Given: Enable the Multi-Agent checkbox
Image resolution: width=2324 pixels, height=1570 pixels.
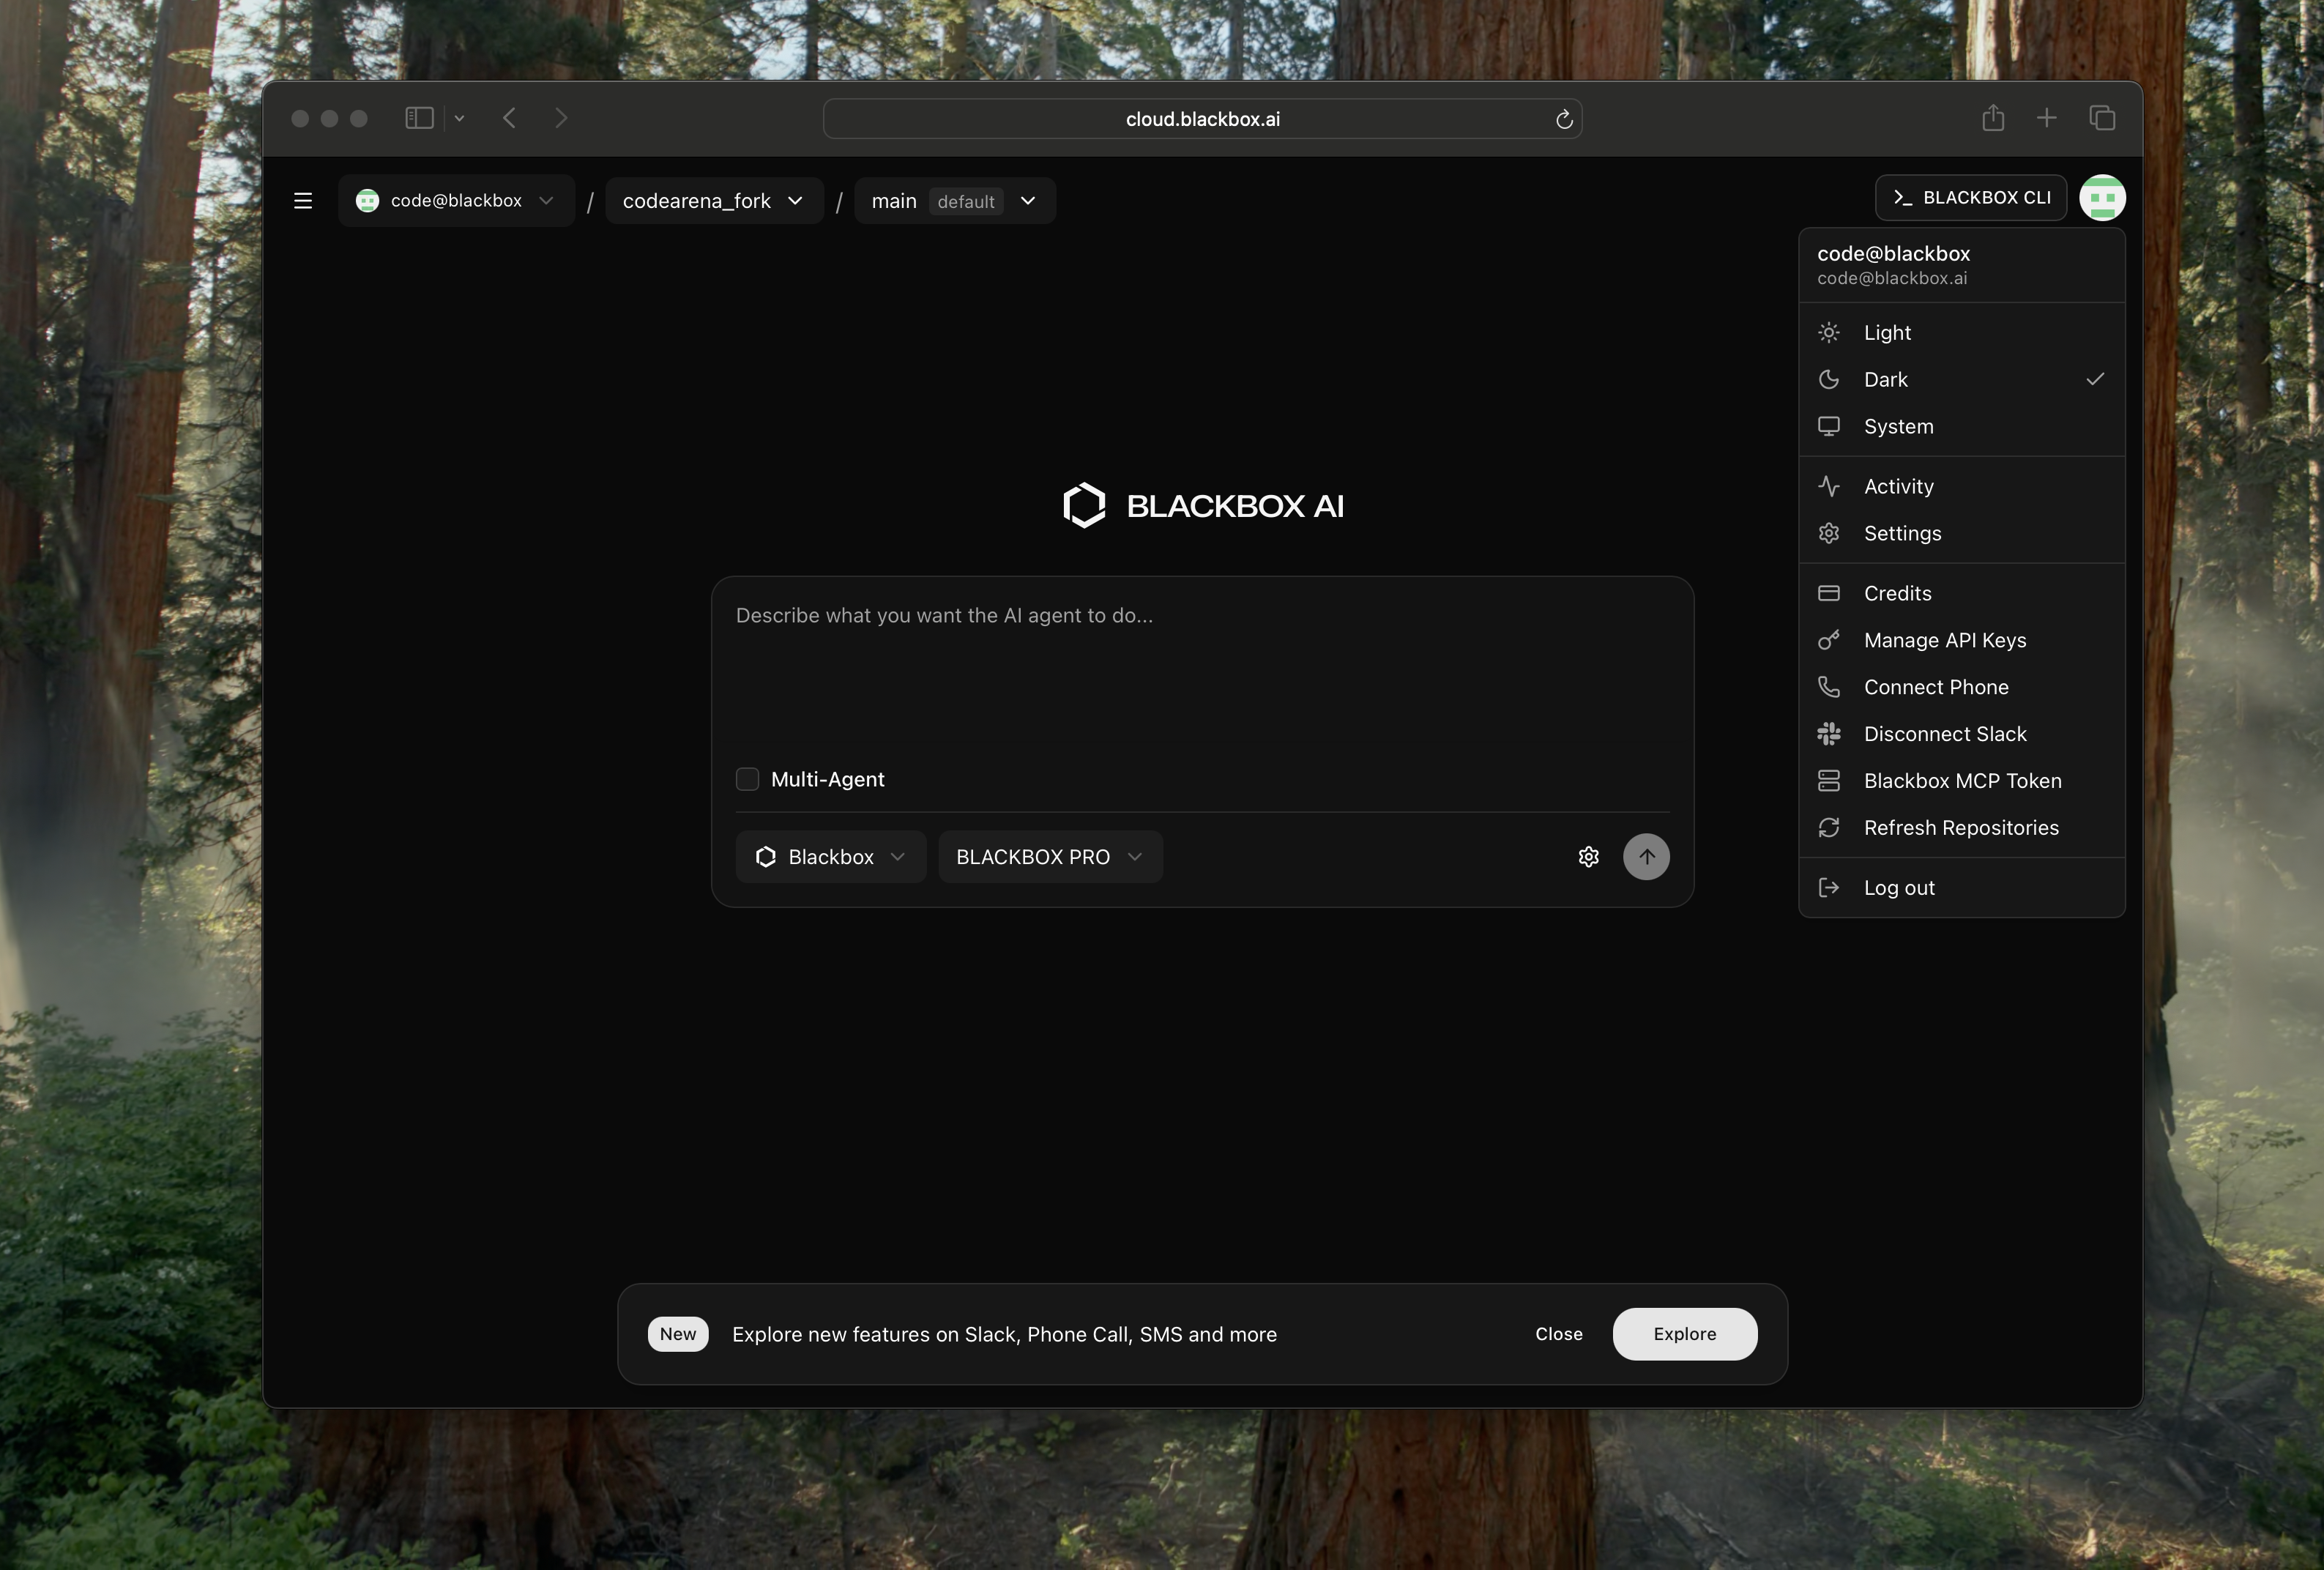Looking at the screenshot, I should [747, 779].
